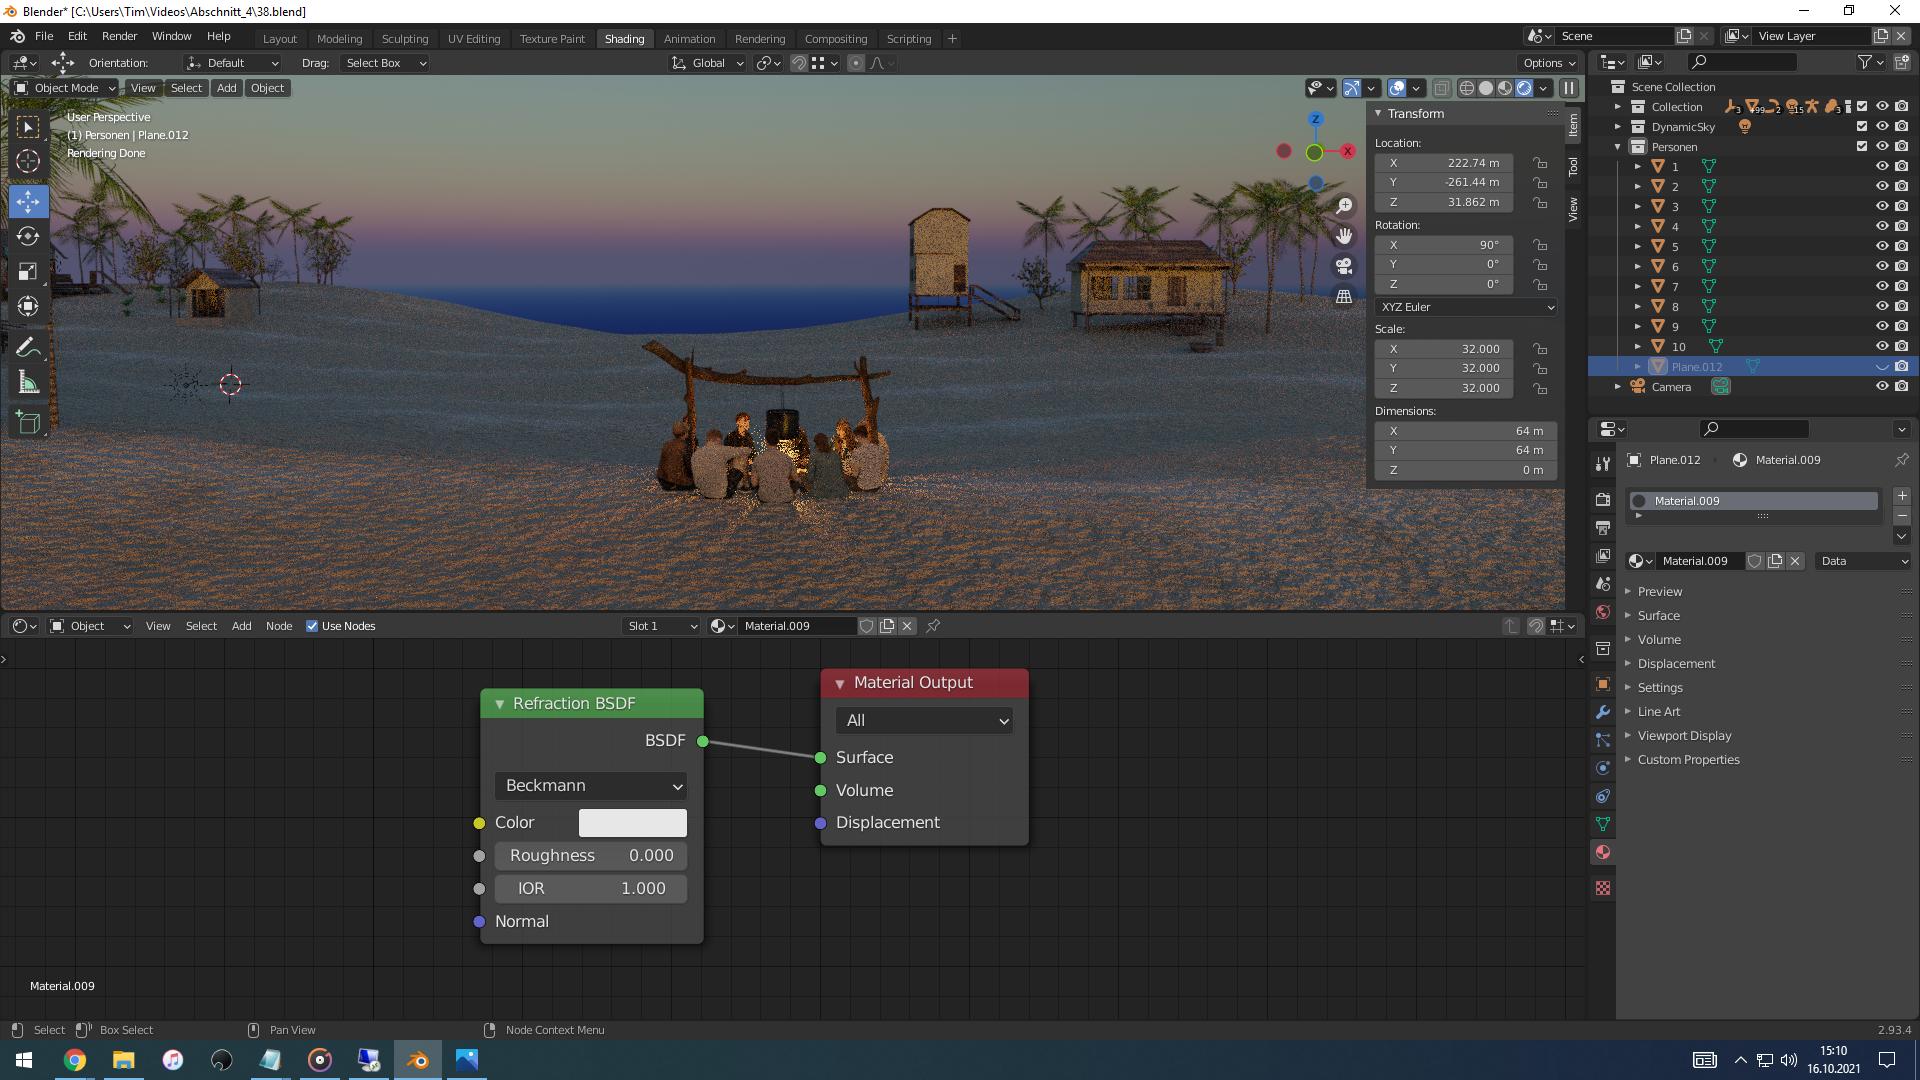
Task: Pin the node editor material
Action: tap(933, 626)
